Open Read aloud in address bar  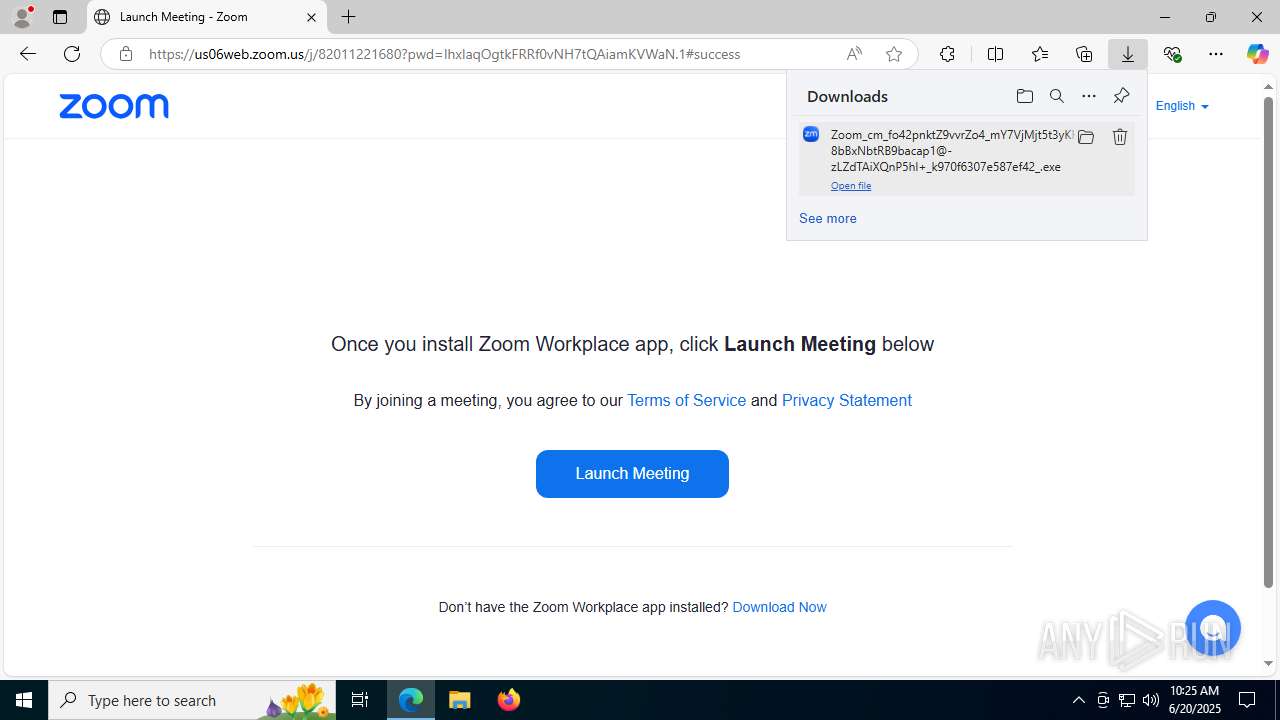pos(854,54)
